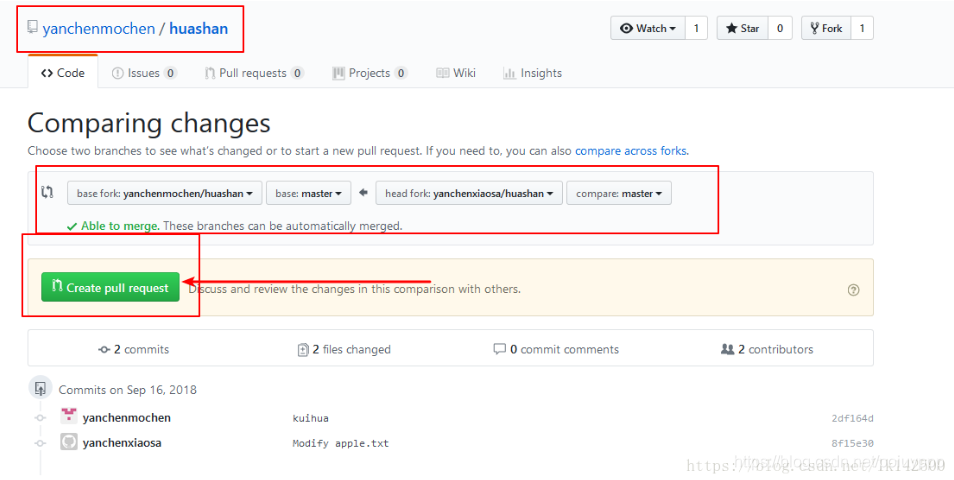Click the yanchenxiaosa avatar in commit list
Image resolution: width=954 pixels, height=480 pixels.
pos(69,442)
